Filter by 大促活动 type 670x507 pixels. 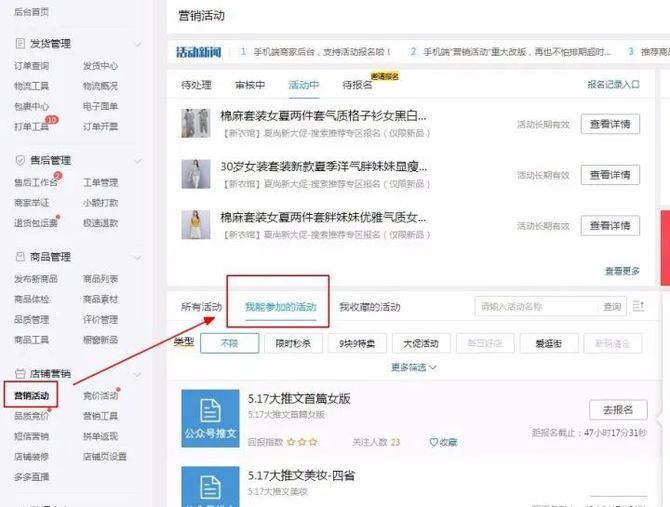coord(421,343)
